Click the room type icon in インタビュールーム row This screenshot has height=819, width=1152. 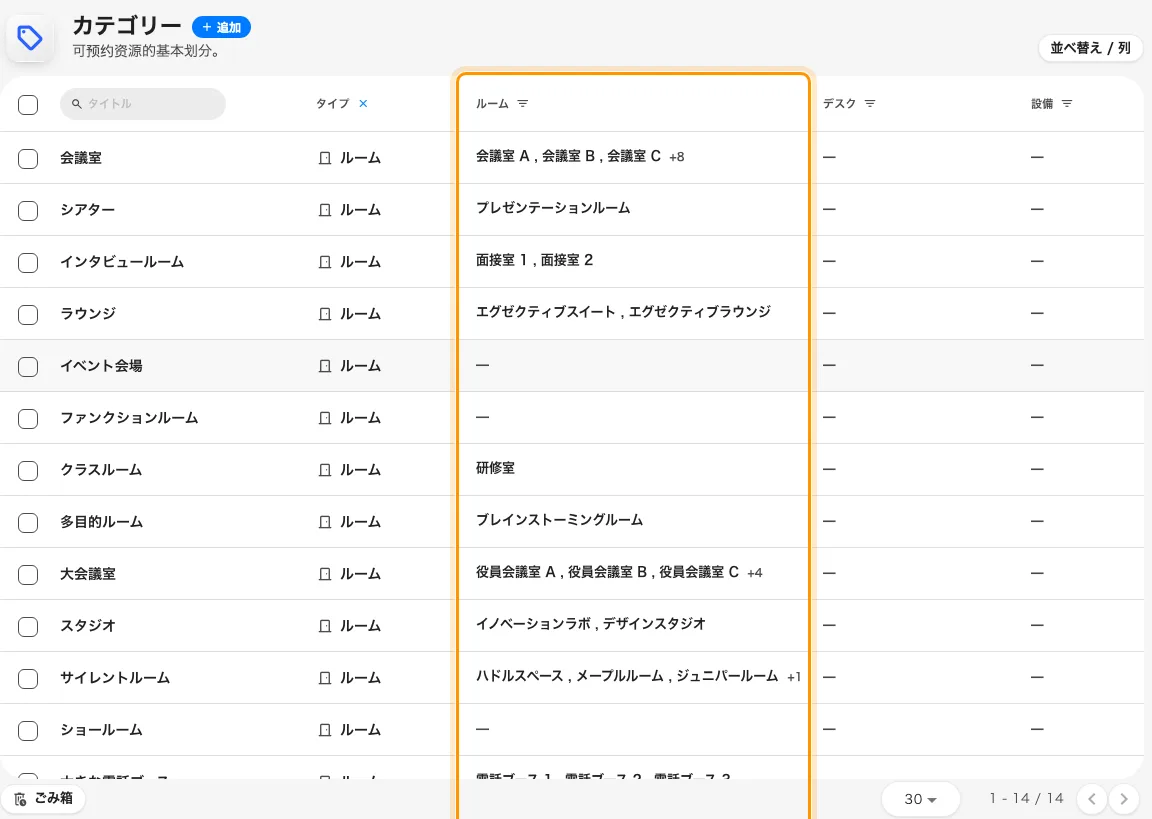click(325, 262)
